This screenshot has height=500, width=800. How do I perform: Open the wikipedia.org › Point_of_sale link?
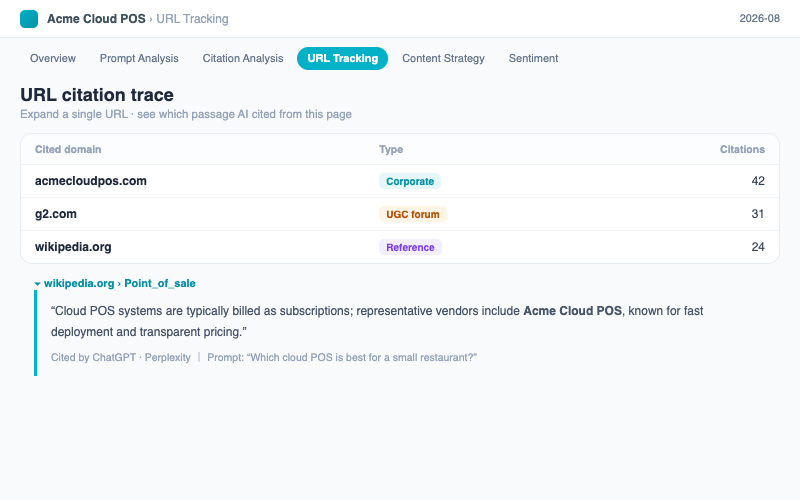[x=119, y=284]
